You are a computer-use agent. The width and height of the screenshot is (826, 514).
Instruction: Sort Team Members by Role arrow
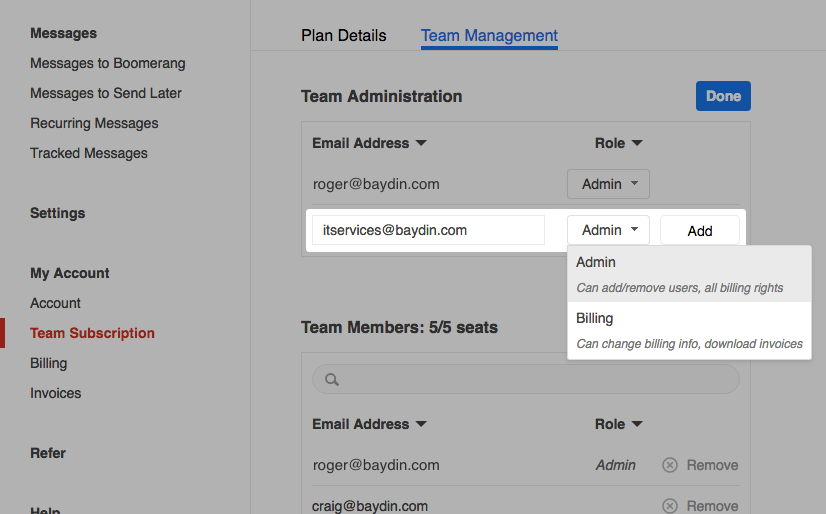(637, 424)
